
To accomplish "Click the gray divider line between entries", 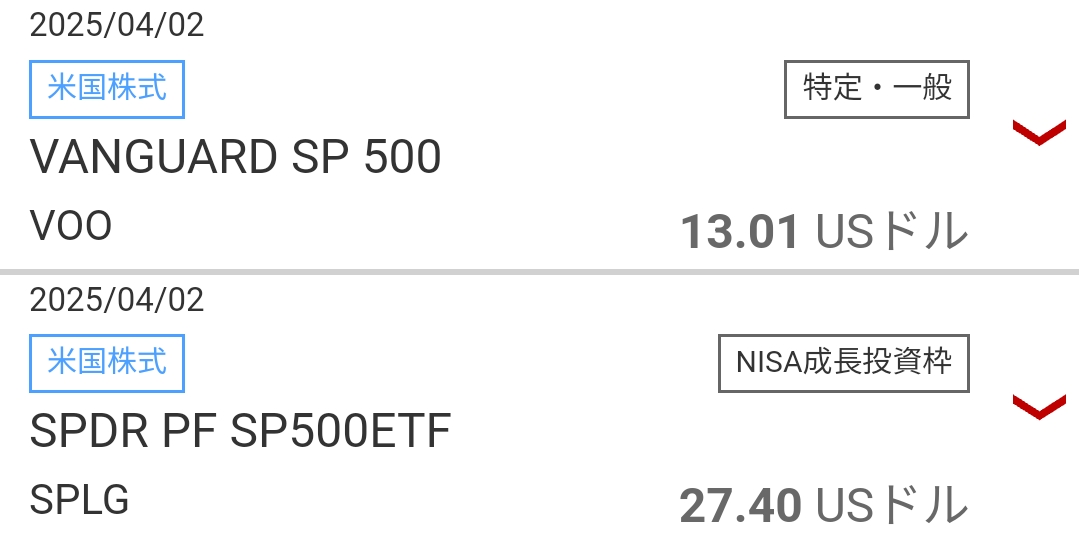I will coord(539,272).
